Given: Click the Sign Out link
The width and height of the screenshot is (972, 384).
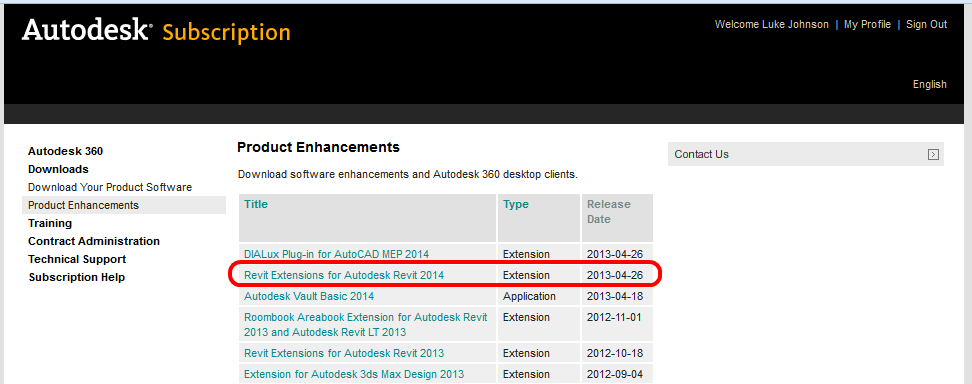Looking at the screenshot, I should coord(926,24).
